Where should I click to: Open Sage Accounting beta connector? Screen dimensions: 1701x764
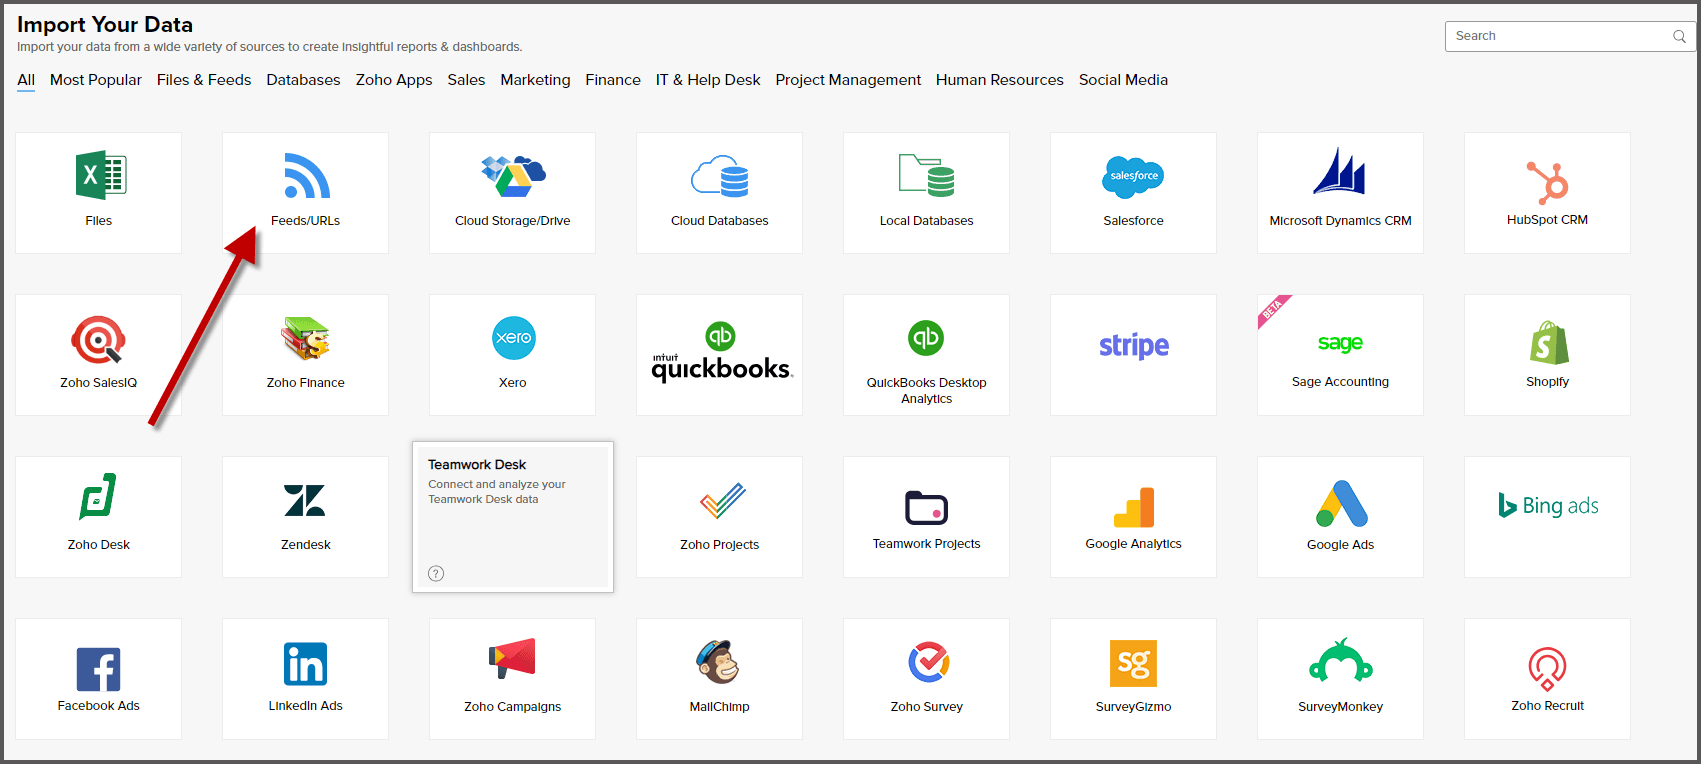(x=1340, y=355)
